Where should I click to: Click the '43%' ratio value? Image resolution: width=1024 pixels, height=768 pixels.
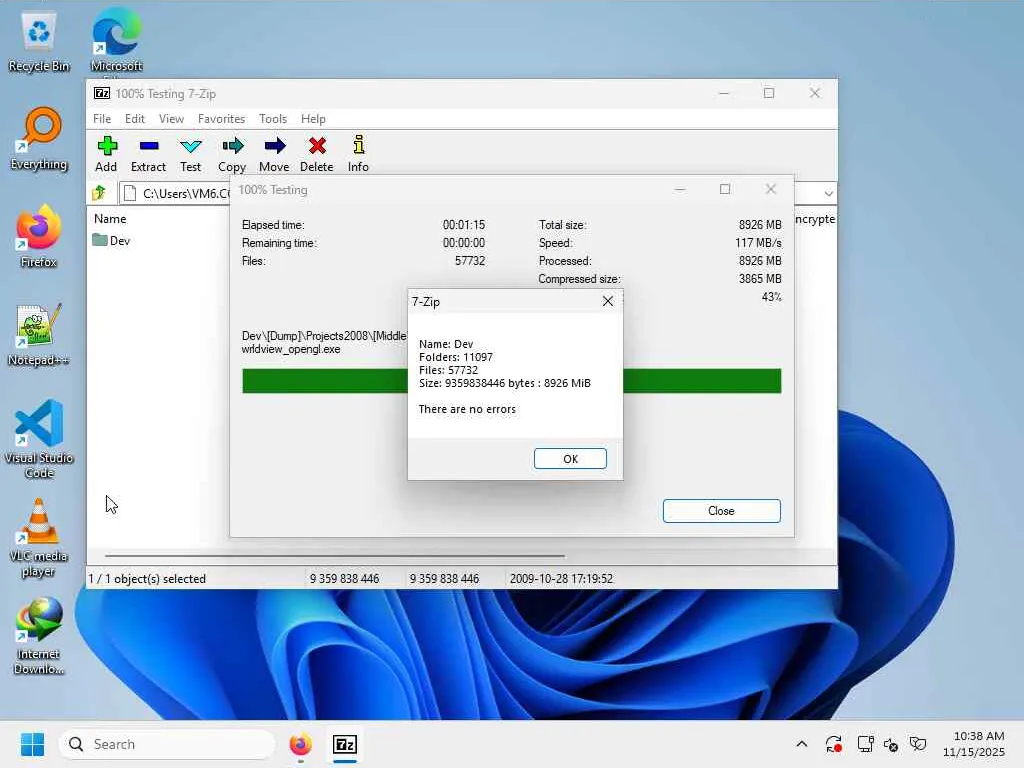pos(771,296)
